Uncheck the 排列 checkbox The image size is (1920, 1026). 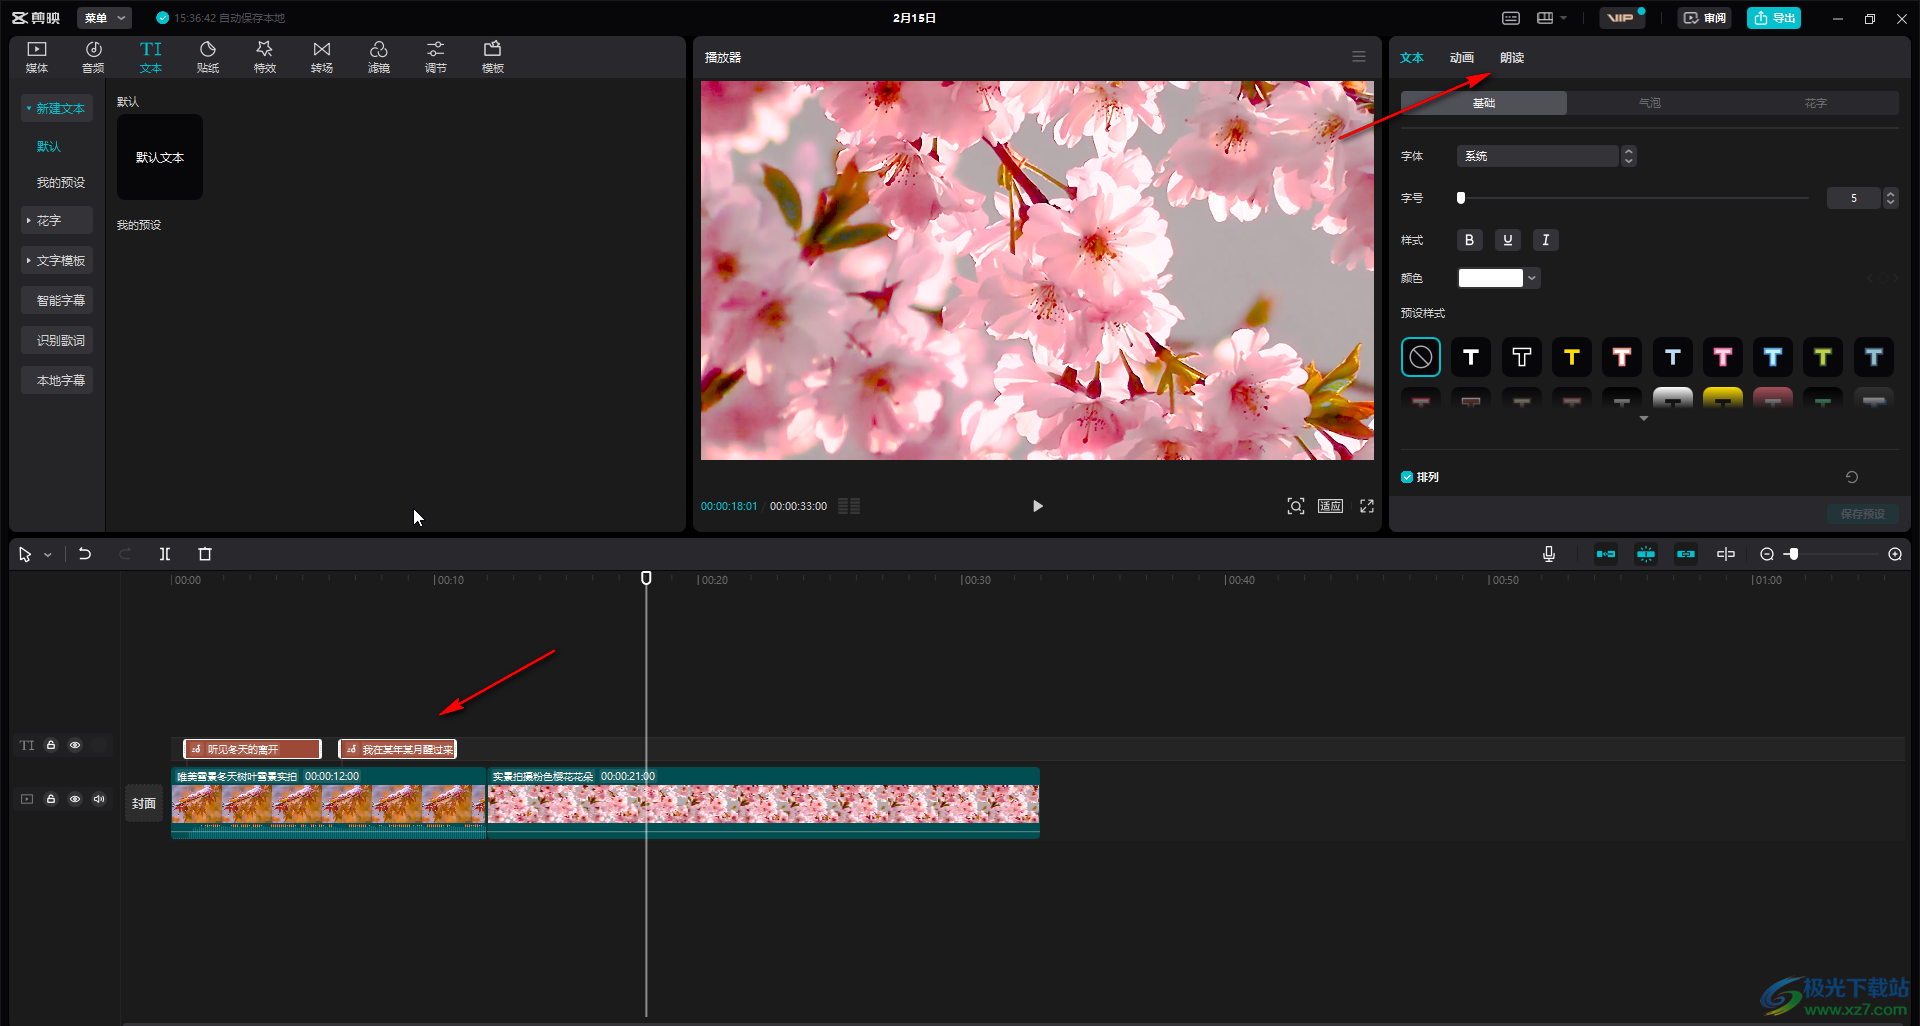click(1407, 477)
